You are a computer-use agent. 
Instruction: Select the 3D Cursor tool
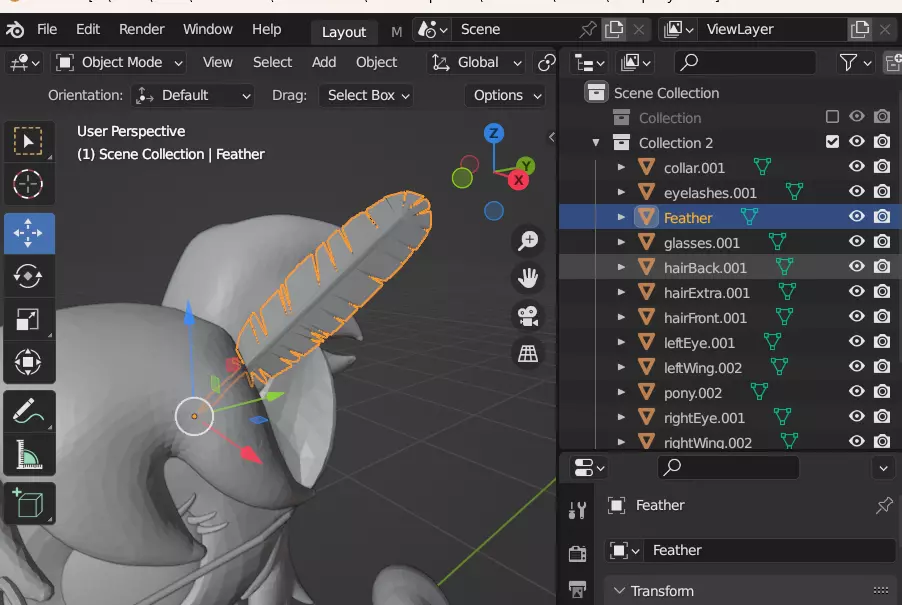pyautogui.click(x=28, y=184)
